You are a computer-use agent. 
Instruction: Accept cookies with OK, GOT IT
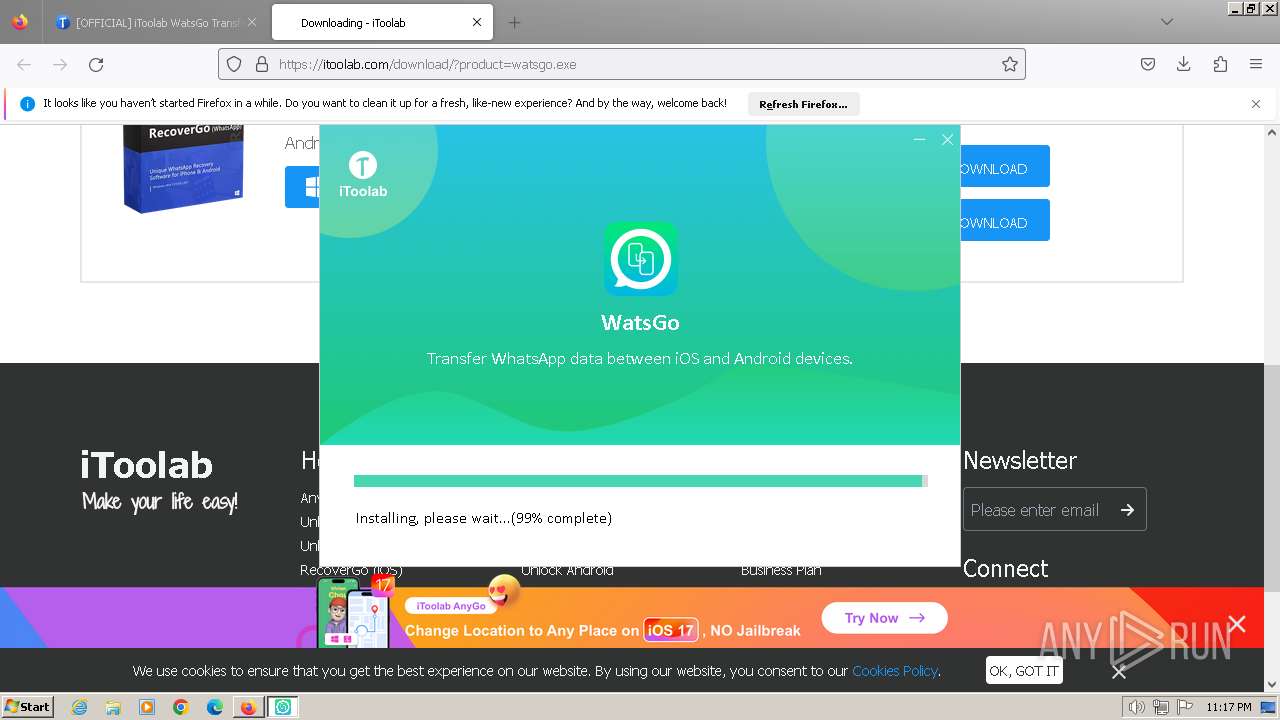(x=1024, y=671)
